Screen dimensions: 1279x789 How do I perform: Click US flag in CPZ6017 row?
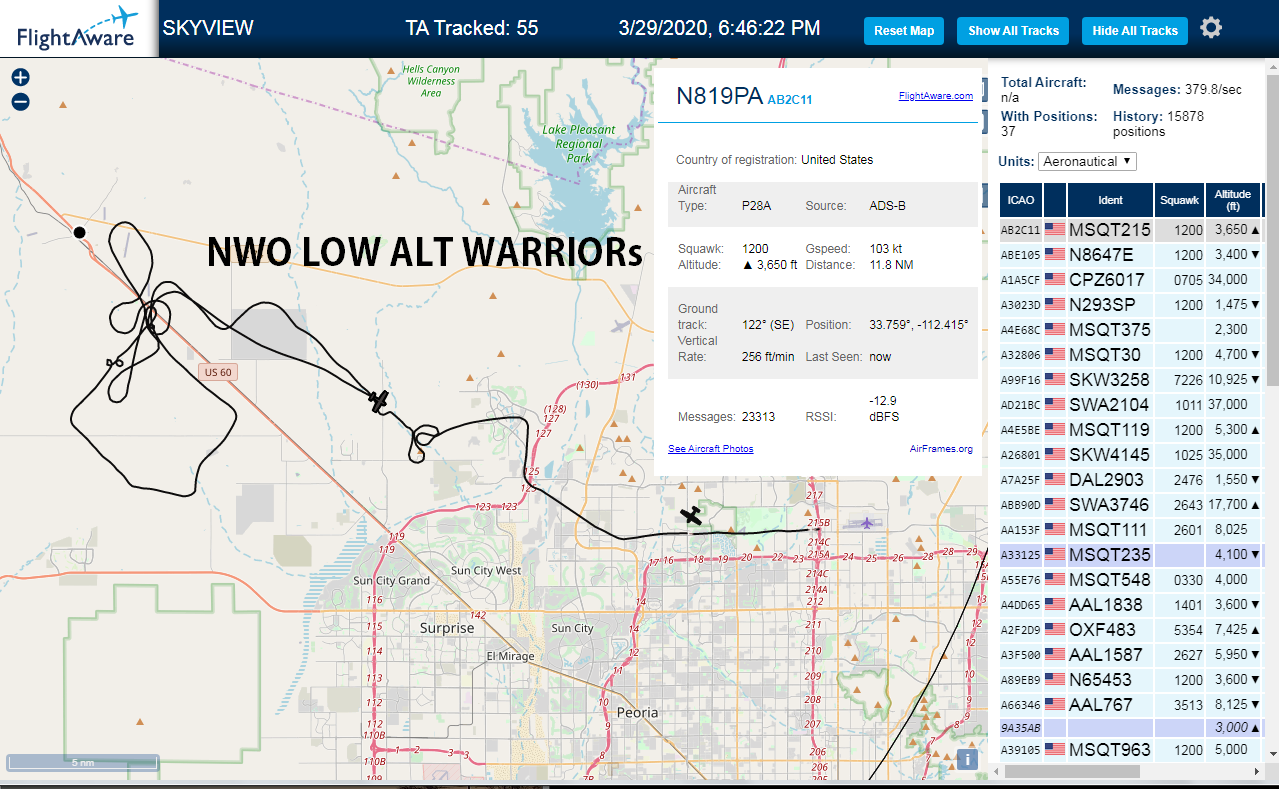tap(1055, 279)
